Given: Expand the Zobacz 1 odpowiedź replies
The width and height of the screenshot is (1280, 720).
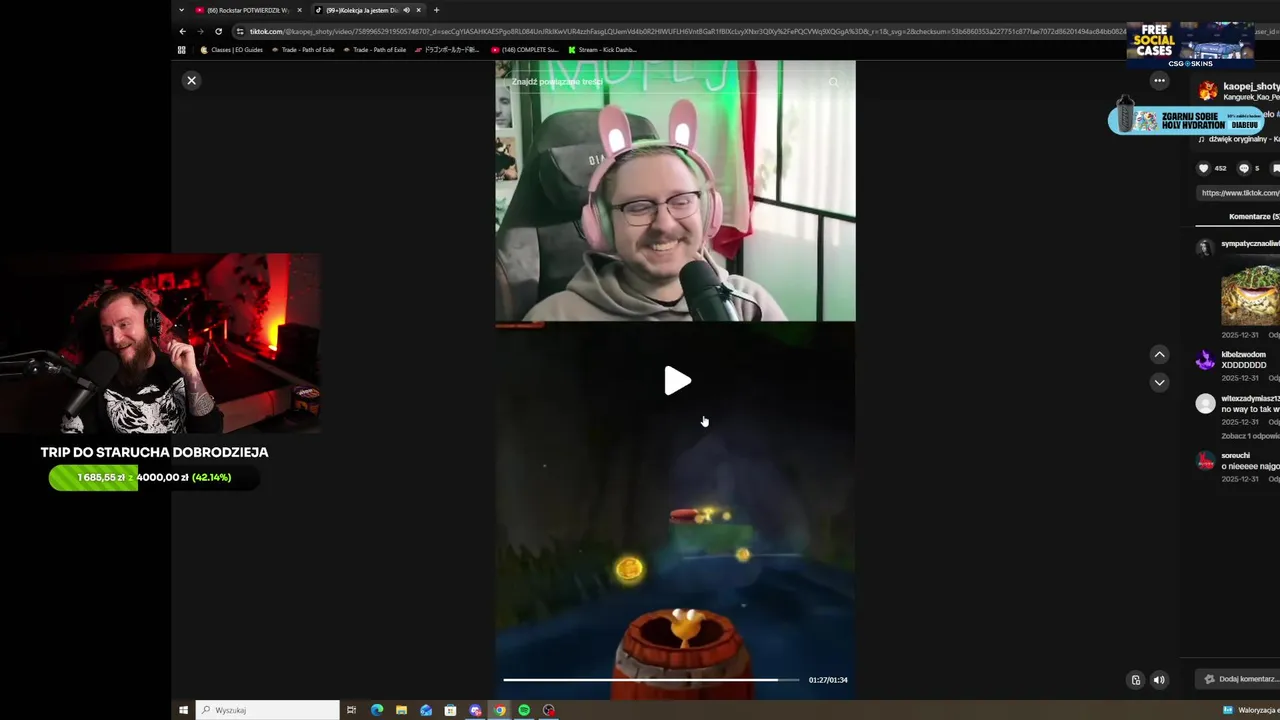Looking at the screenshot, I should tap(1250, 436).
